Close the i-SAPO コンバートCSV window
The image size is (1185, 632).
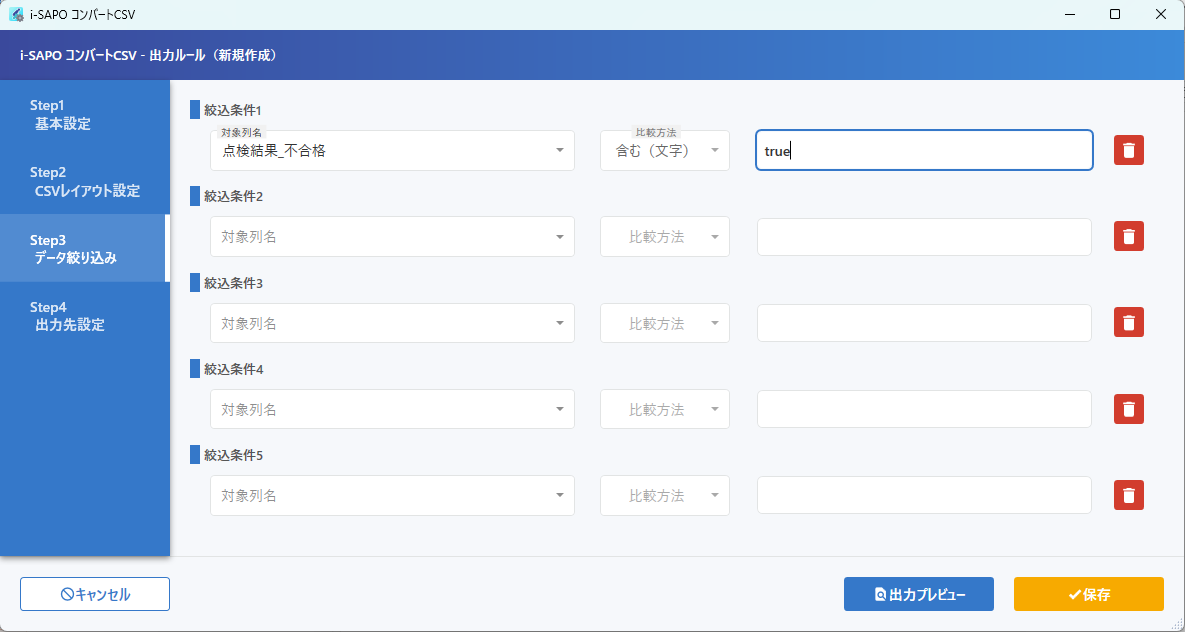point(1161,14)
